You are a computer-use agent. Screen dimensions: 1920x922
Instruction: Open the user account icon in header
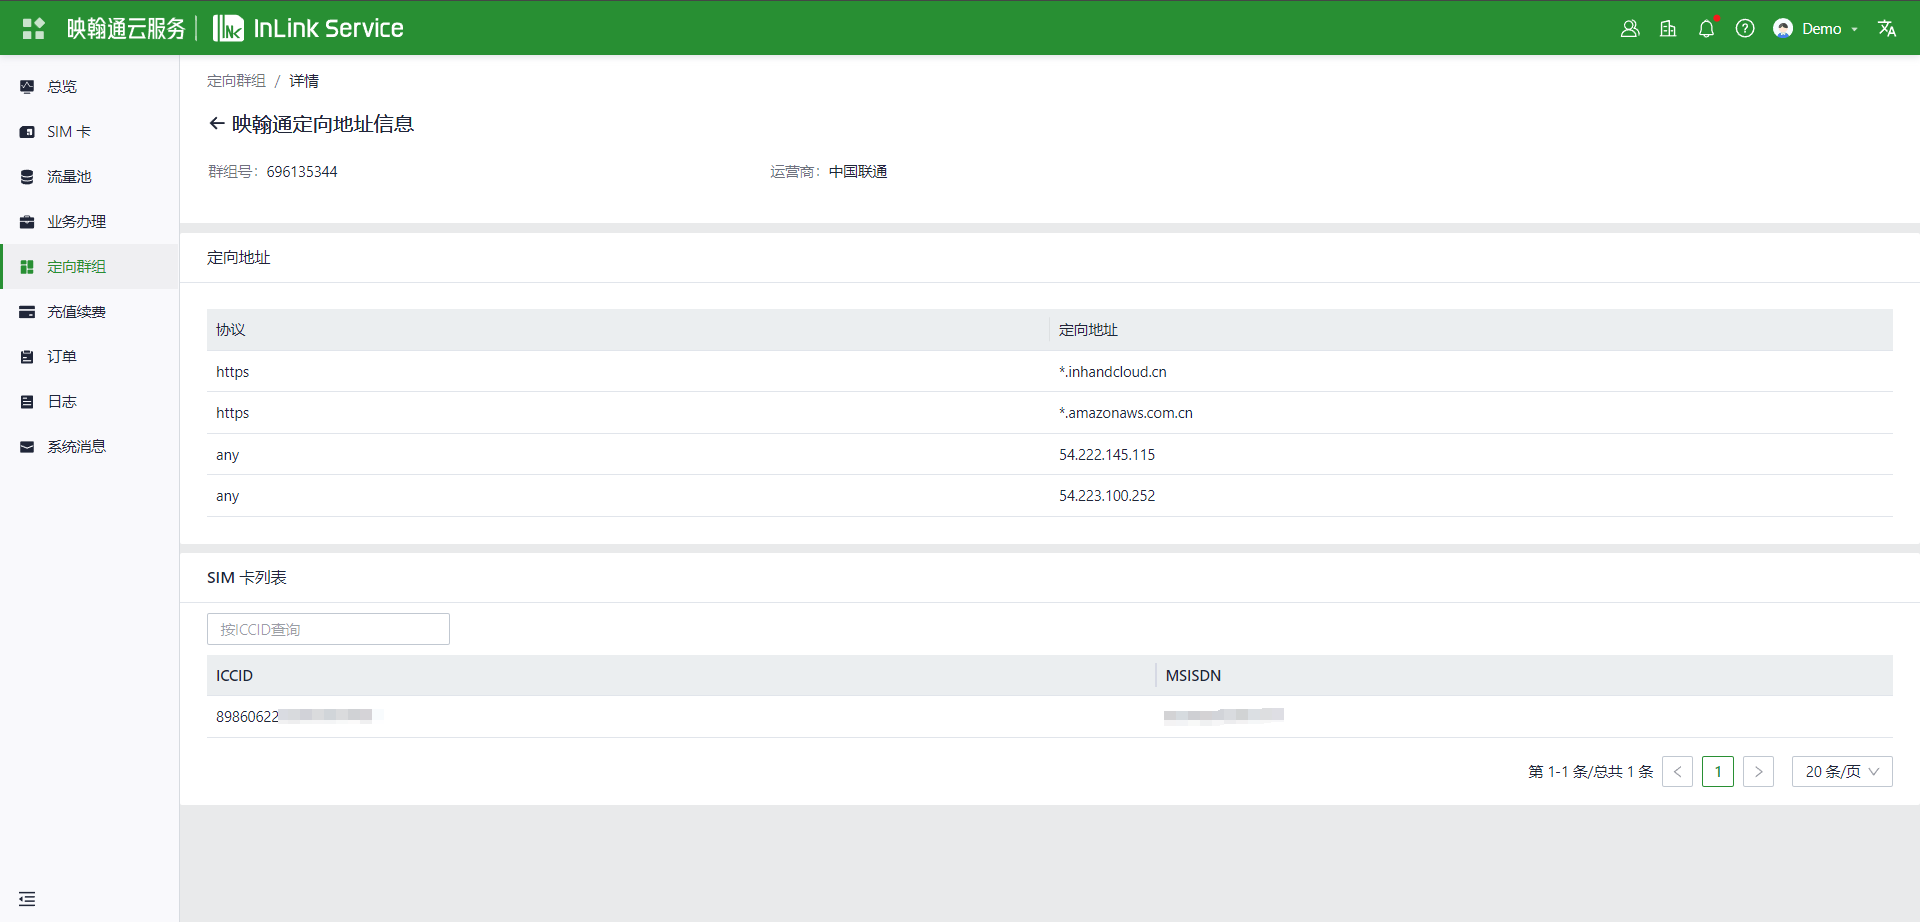[x=1630, y=29]
